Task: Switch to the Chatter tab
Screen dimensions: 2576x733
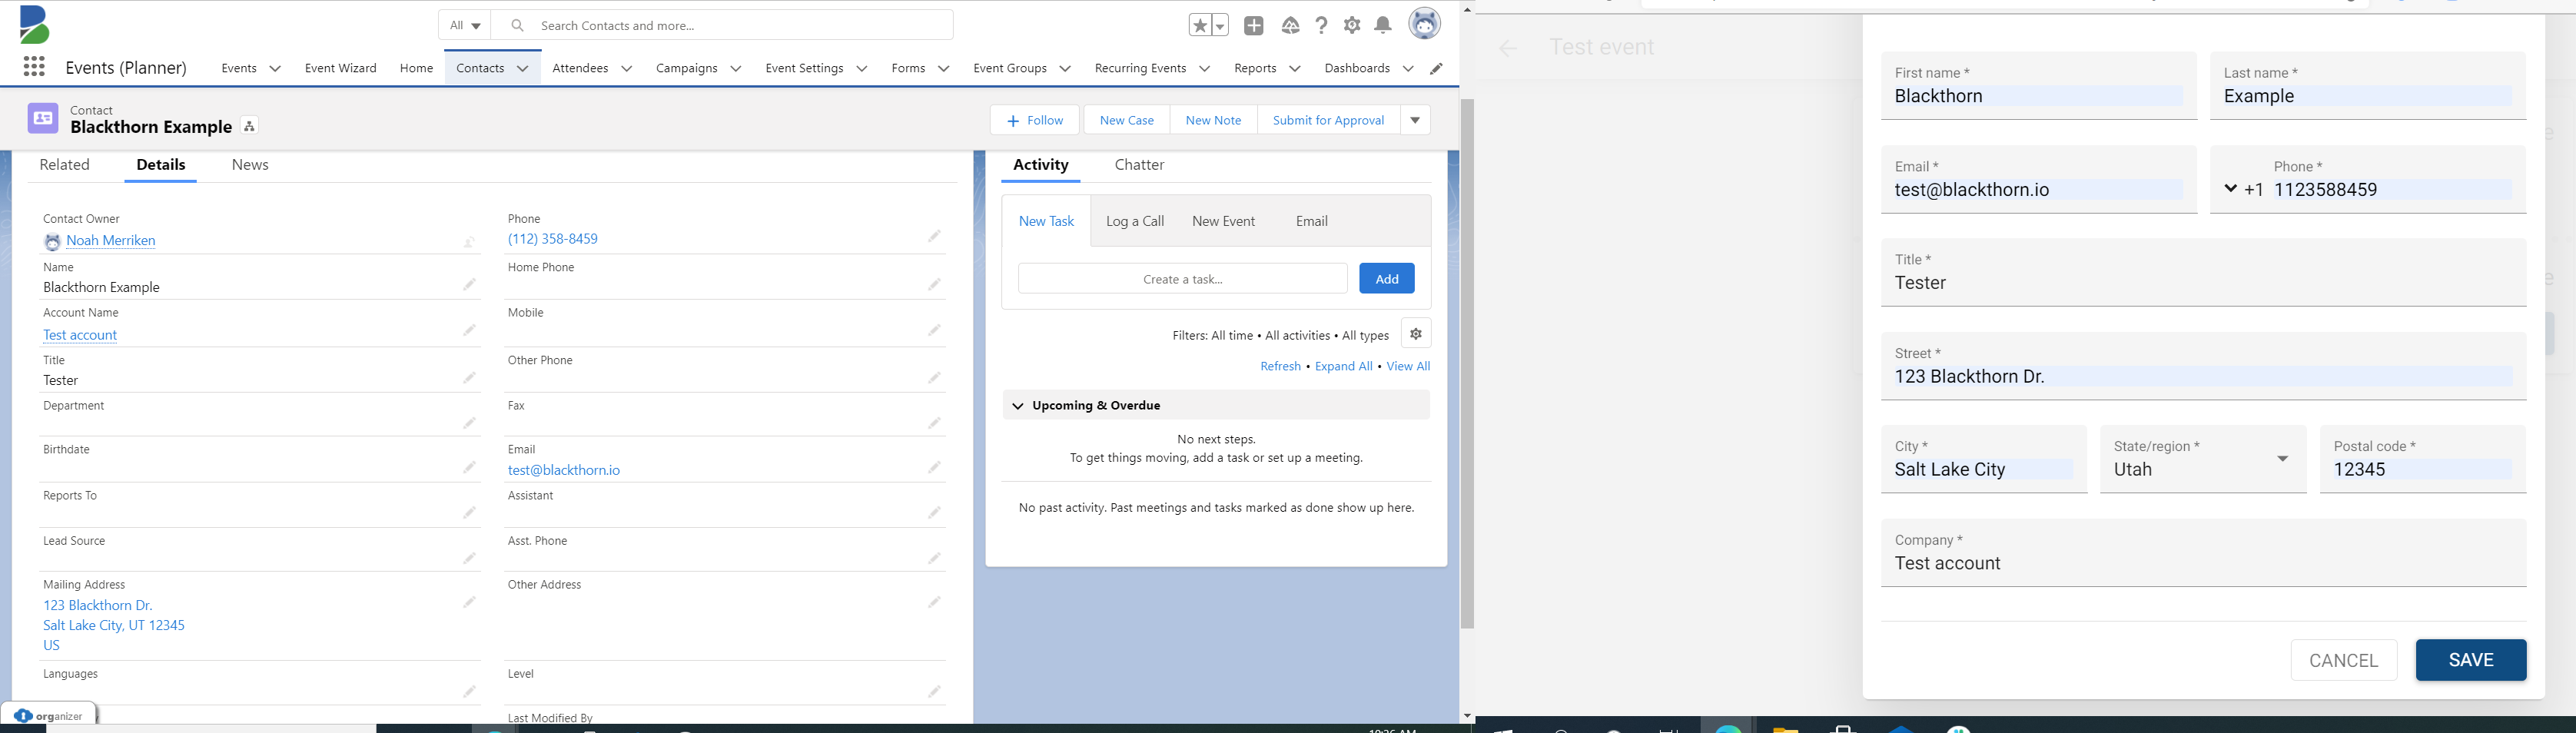Action: [x=1139, y=165]
